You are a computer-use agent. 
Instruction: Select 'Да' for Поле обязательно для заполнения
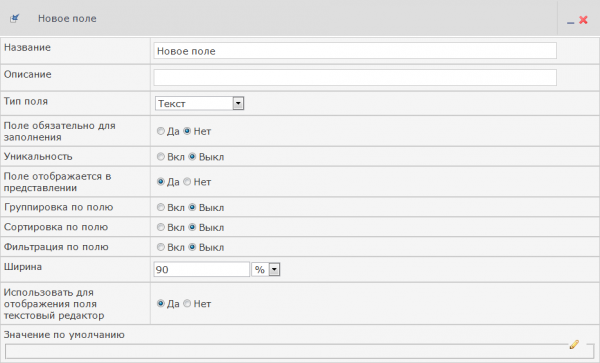tap(161, 131)
